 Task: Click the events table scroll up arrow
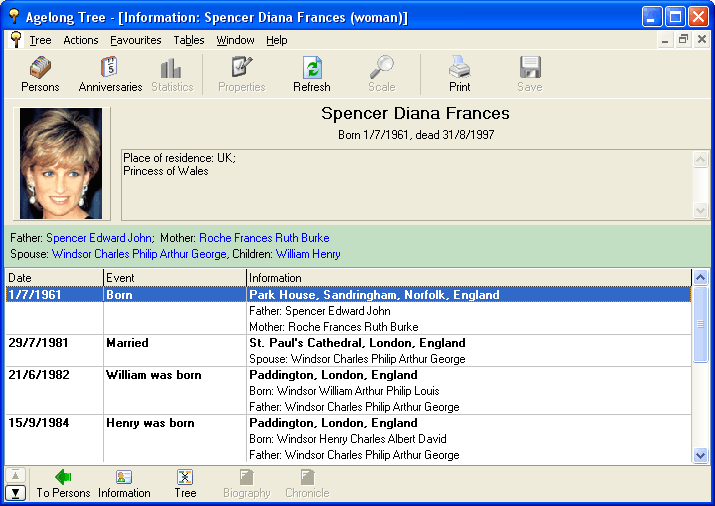click(x=700, y=277)
